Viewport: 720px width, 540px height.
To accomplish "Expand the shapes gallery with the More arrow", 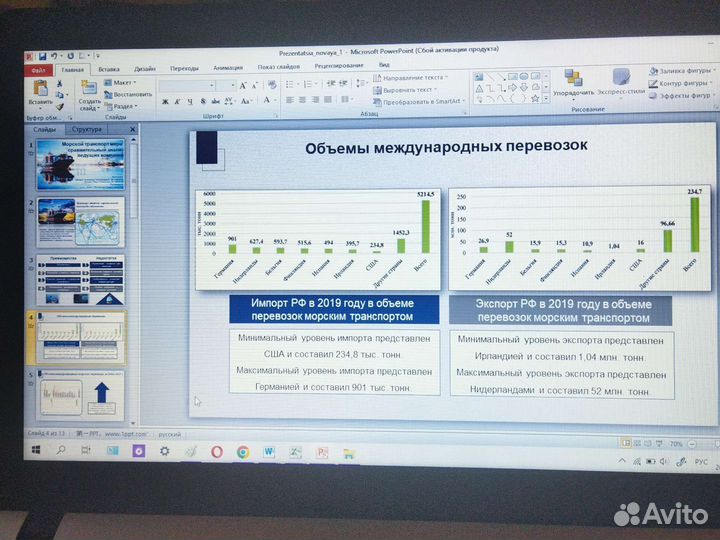I will coord(546,98).
